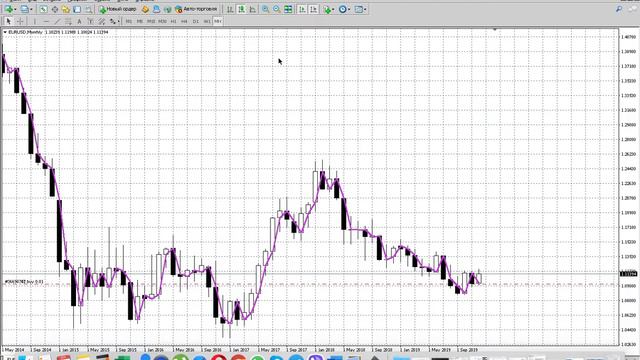Open the Periods clock icon
Viewport: 640px width, 360px height.
(342, 9)
